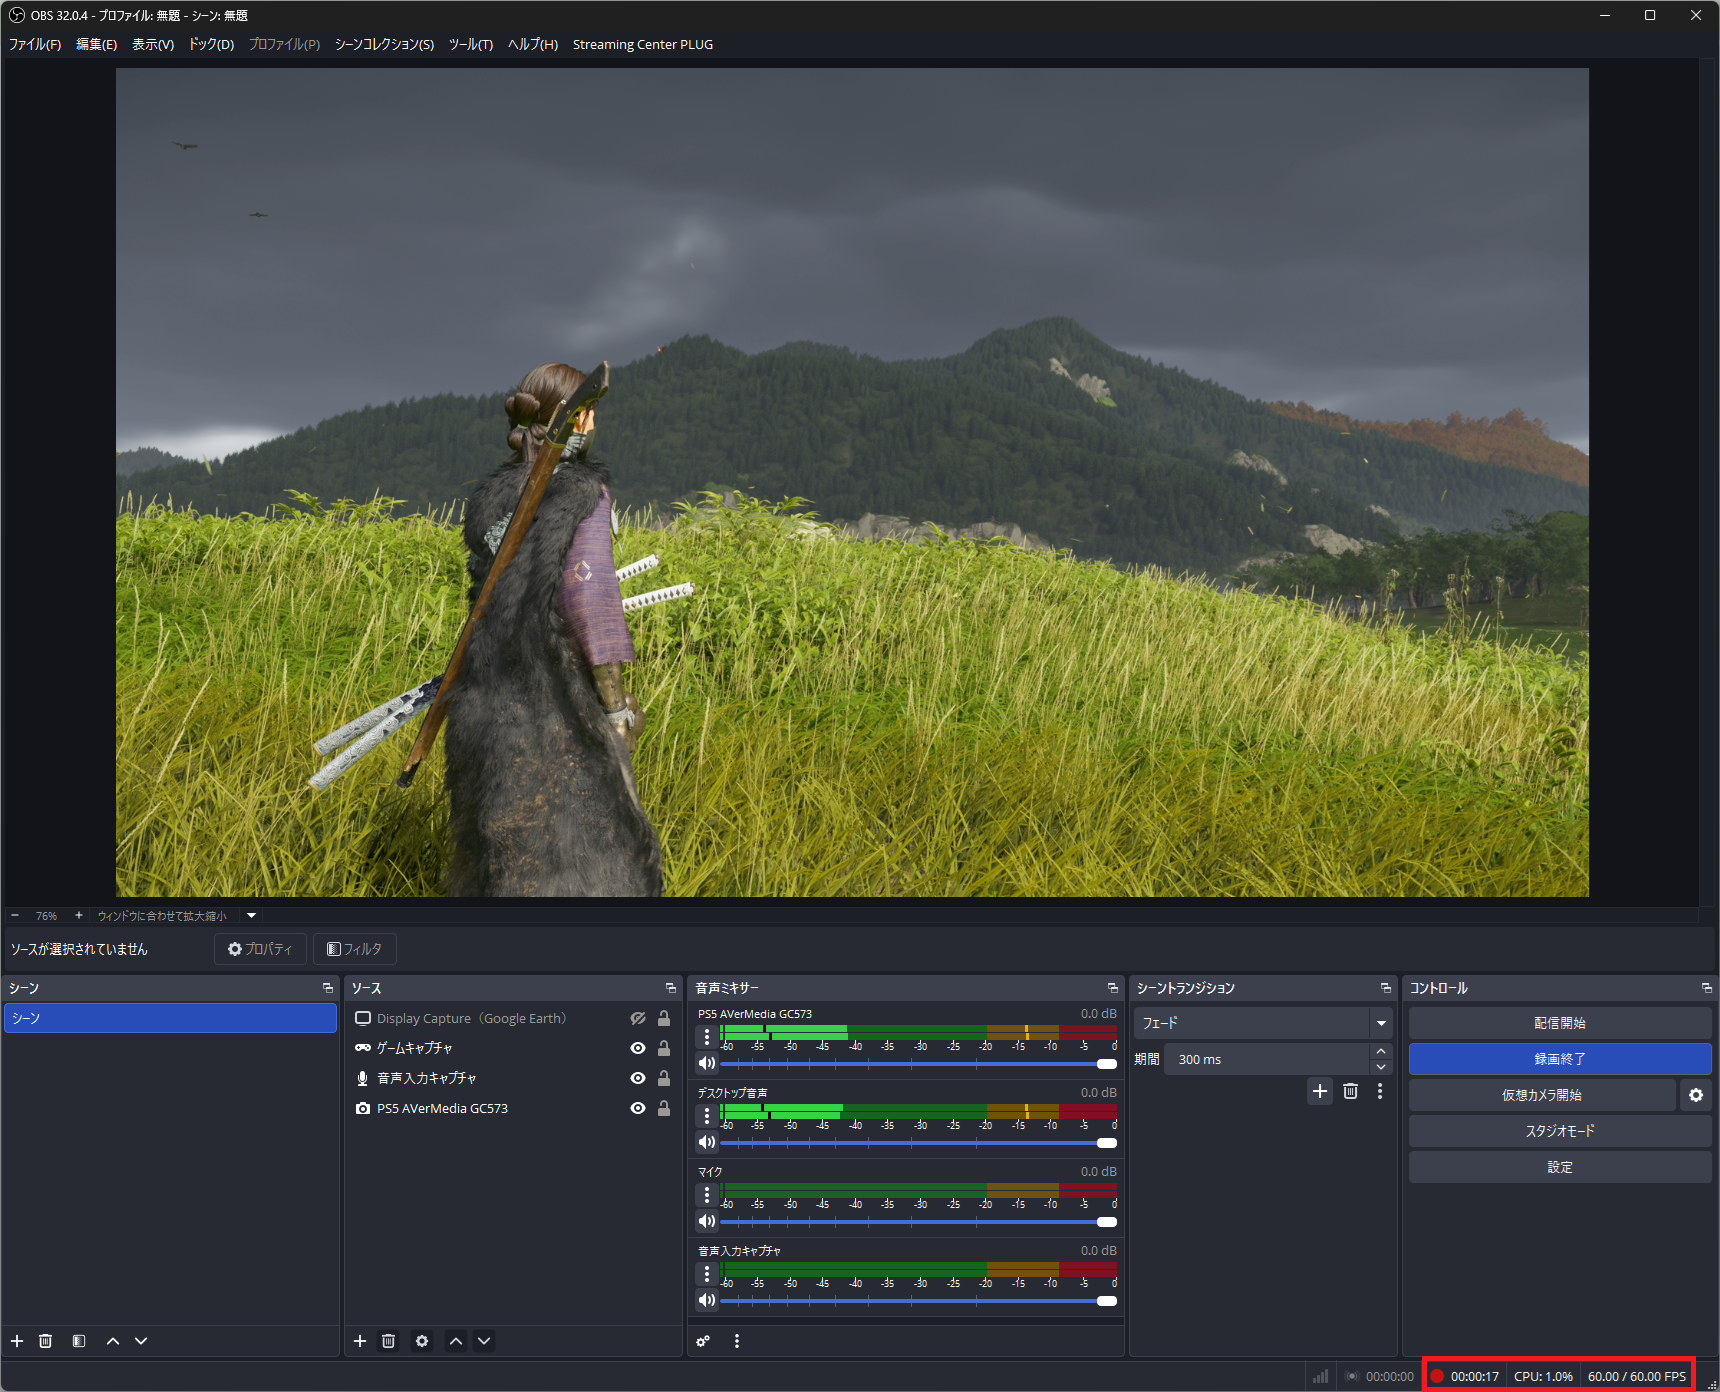1720x1392 pixels.
Task: Open the Streaming Center PLUG menu
Action: 642,44
